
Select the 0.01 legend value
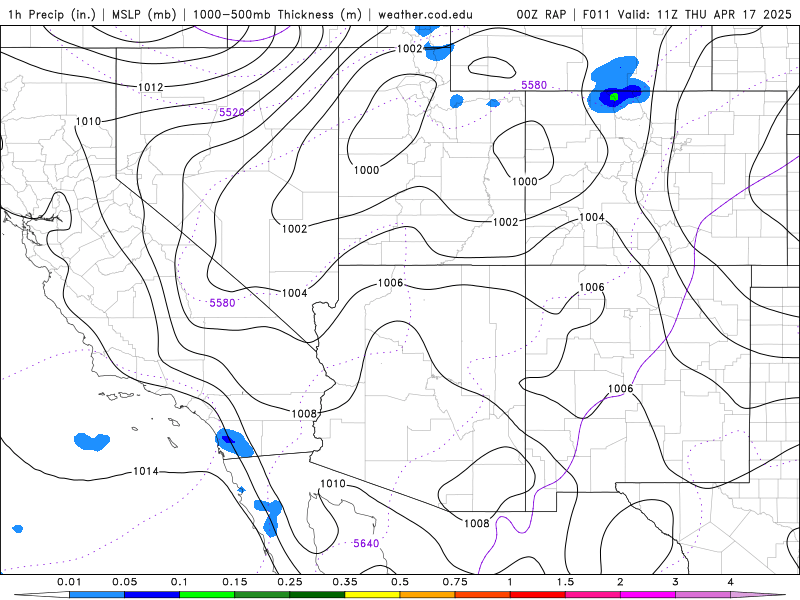click(x=69, y=582)
